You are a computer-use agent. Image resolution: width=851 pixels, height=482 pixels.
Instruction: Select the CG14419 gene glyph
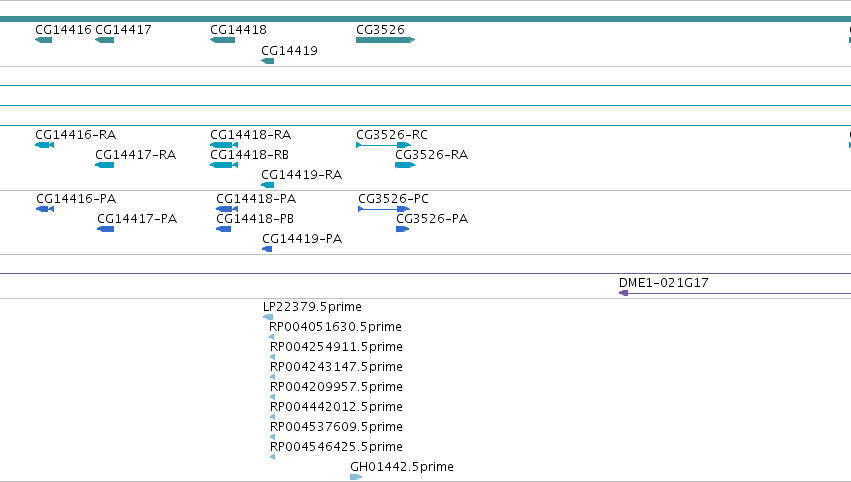pyautogui.click(x=268, y=61)
